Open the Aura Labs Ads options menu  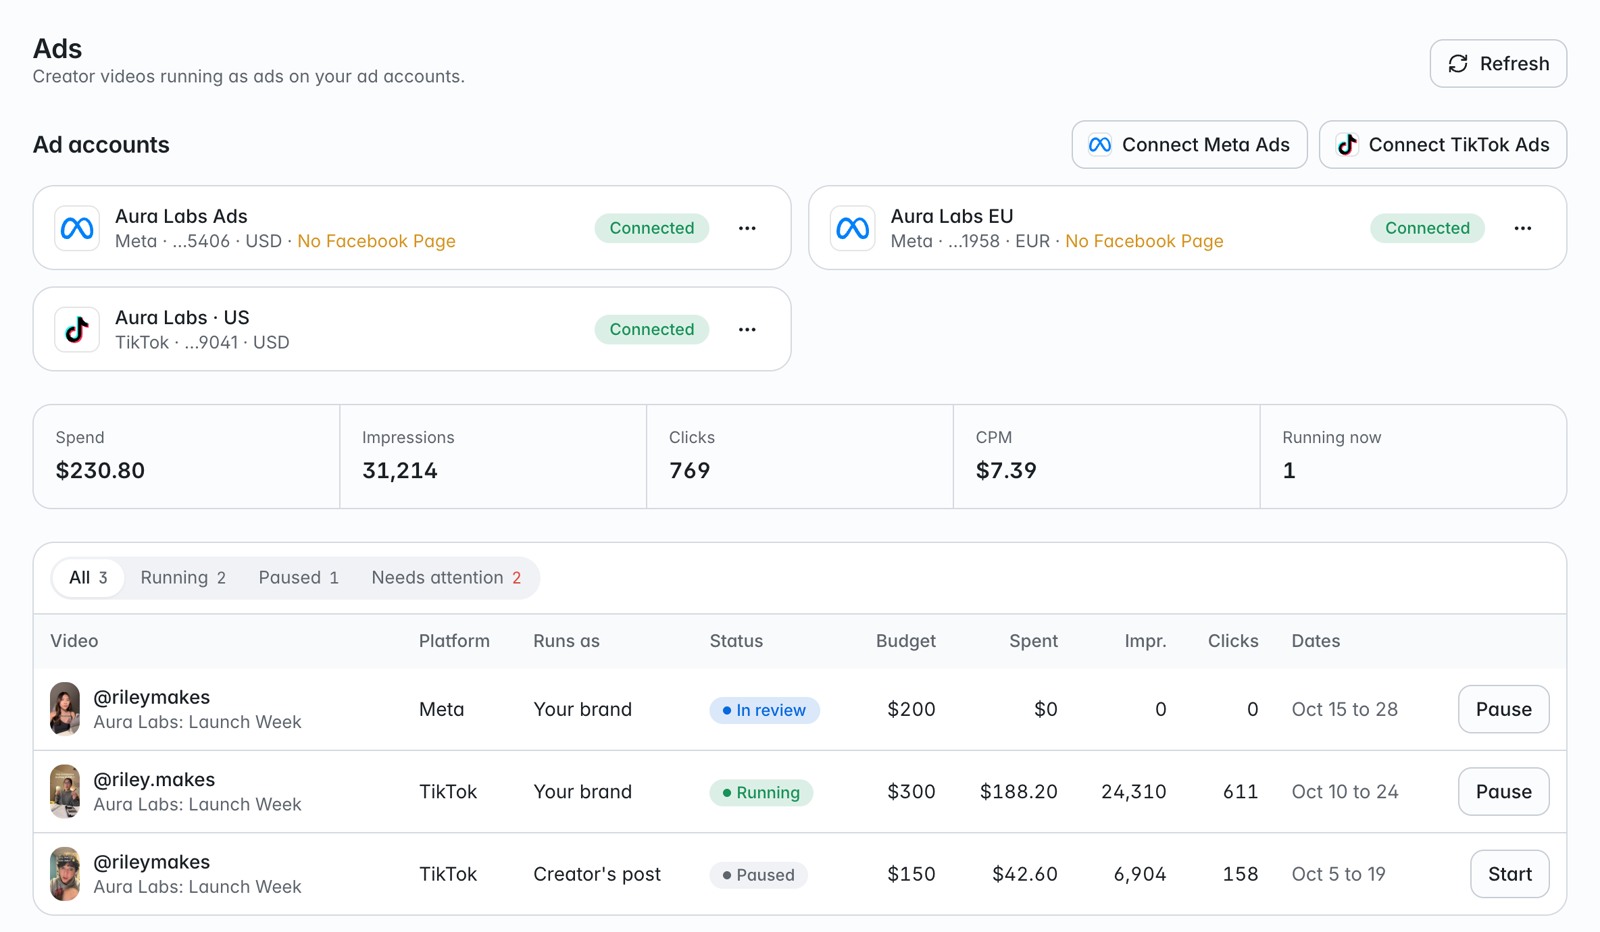point(747,228)
